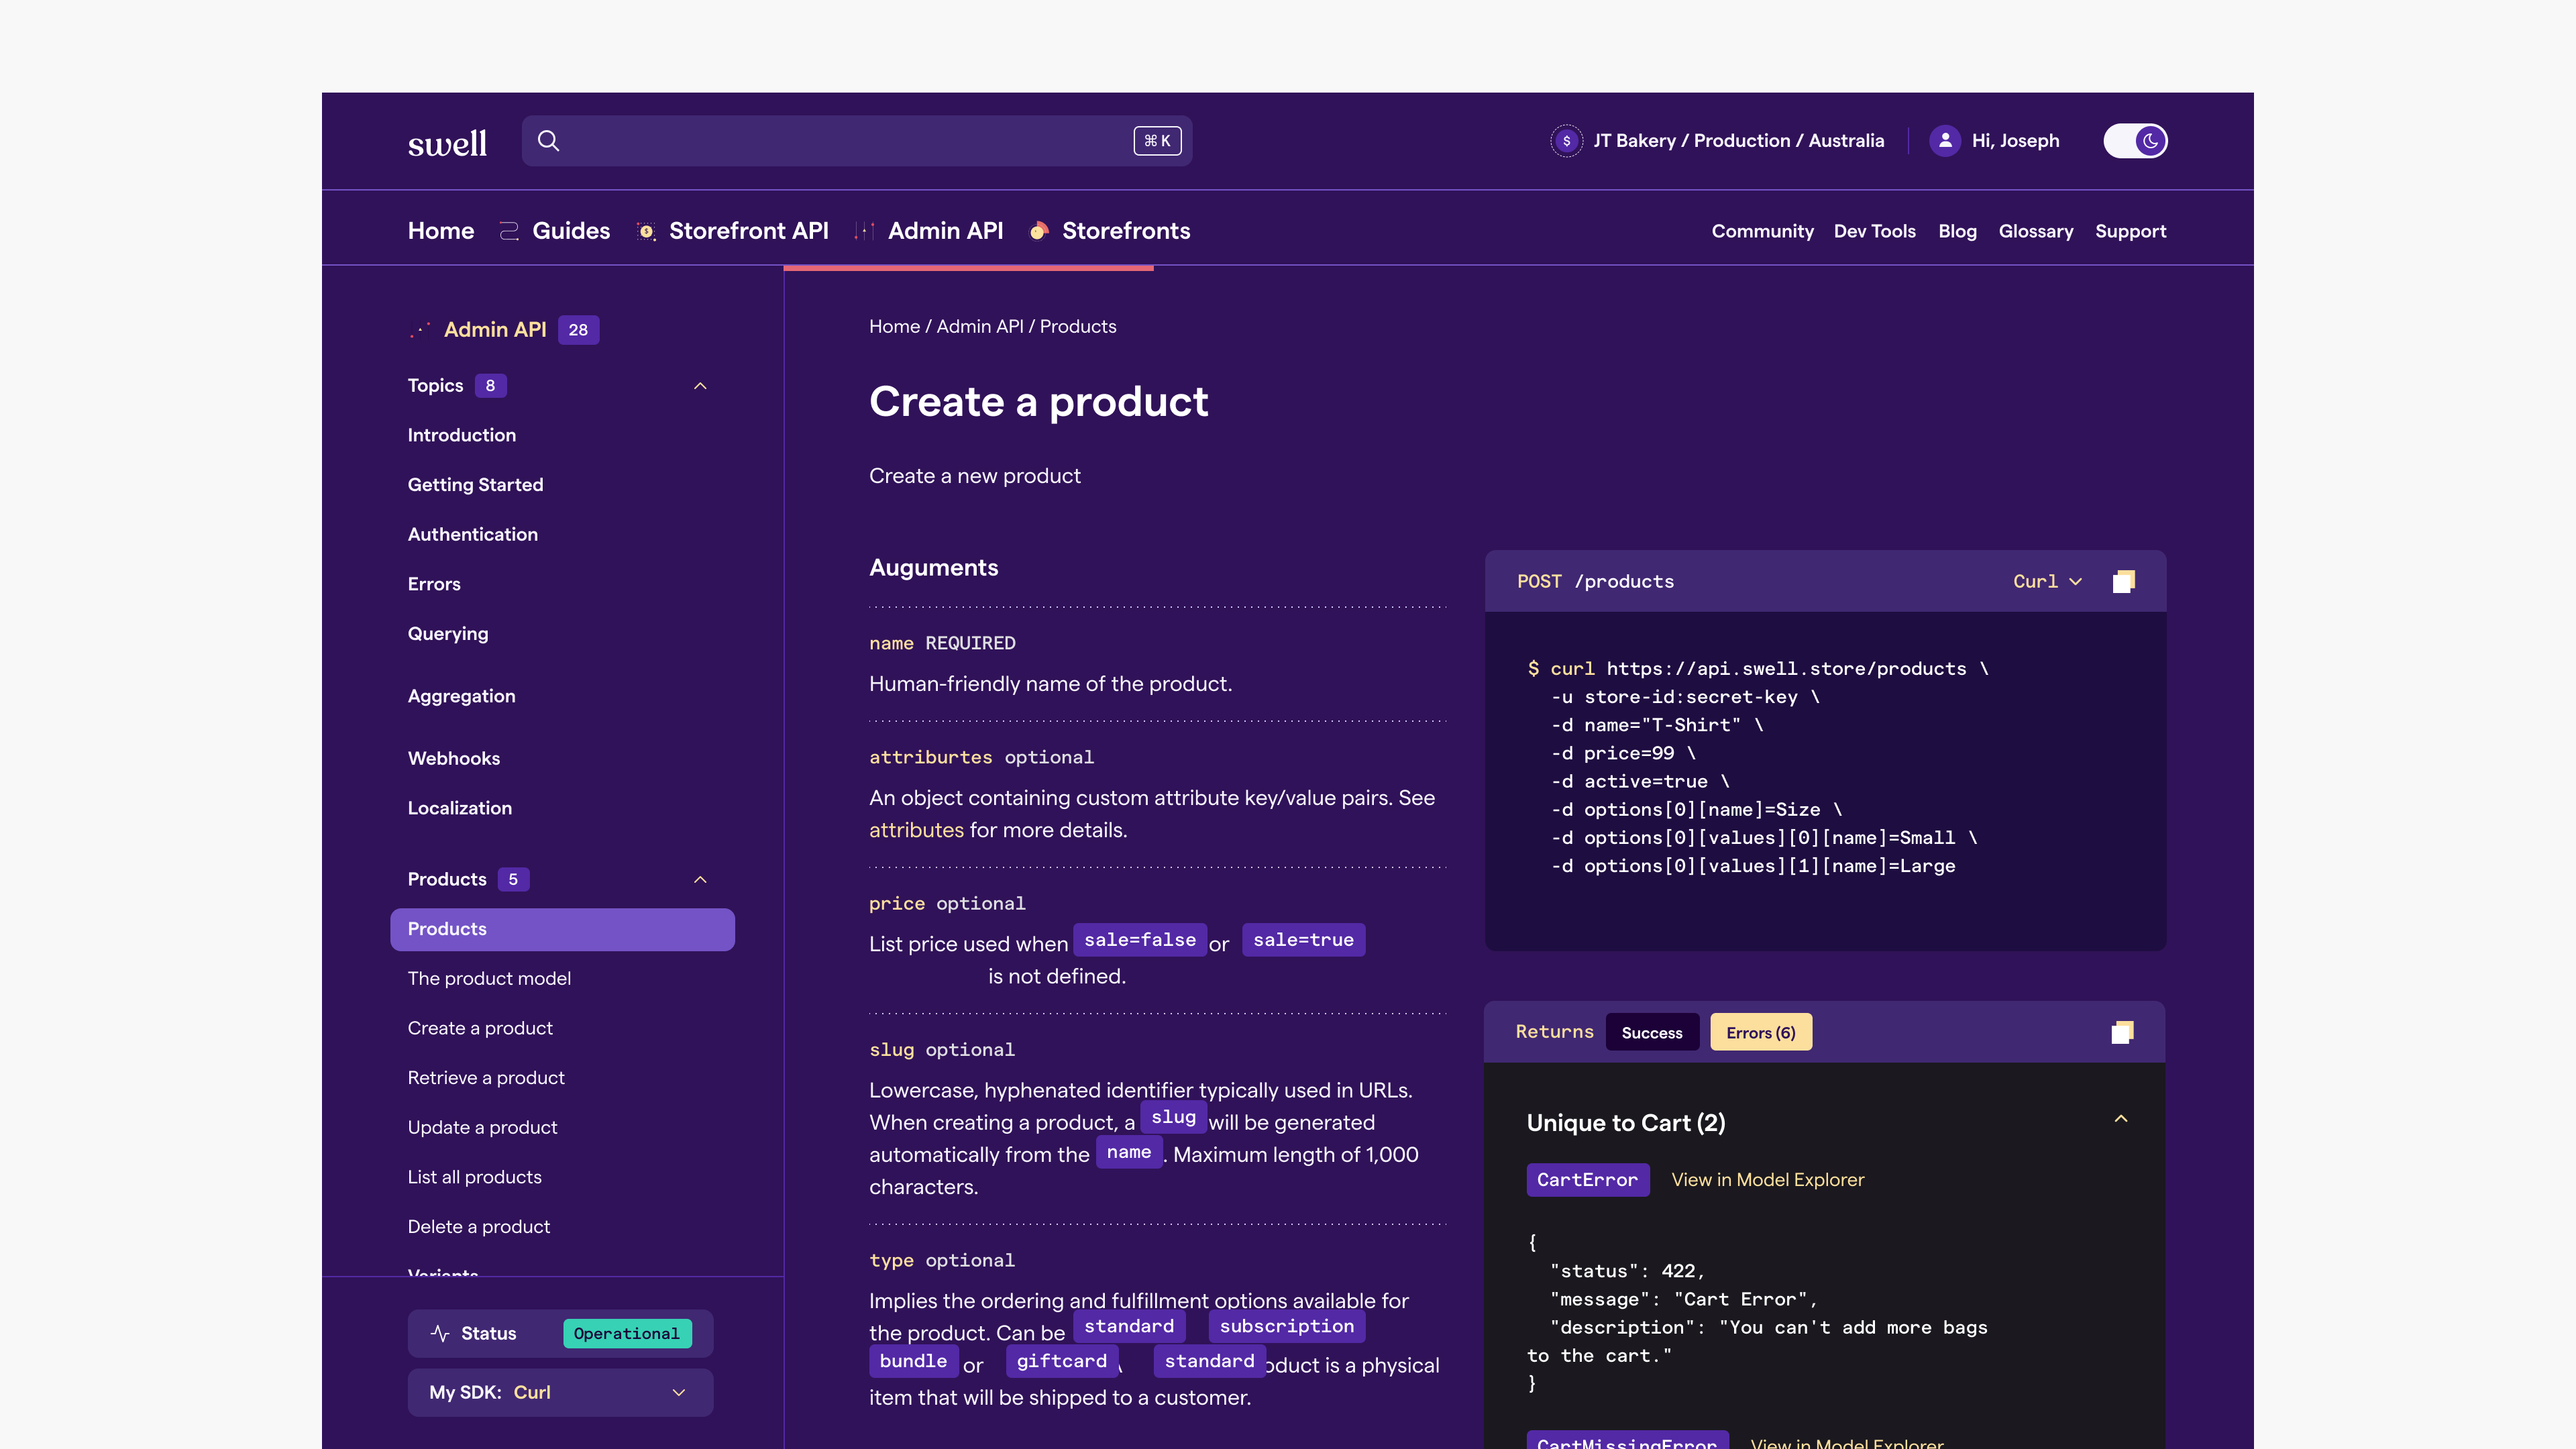The image size is (2576, 1449).
Task: Open the Curl language dropdown
Action: click(x=2047, y=581)
